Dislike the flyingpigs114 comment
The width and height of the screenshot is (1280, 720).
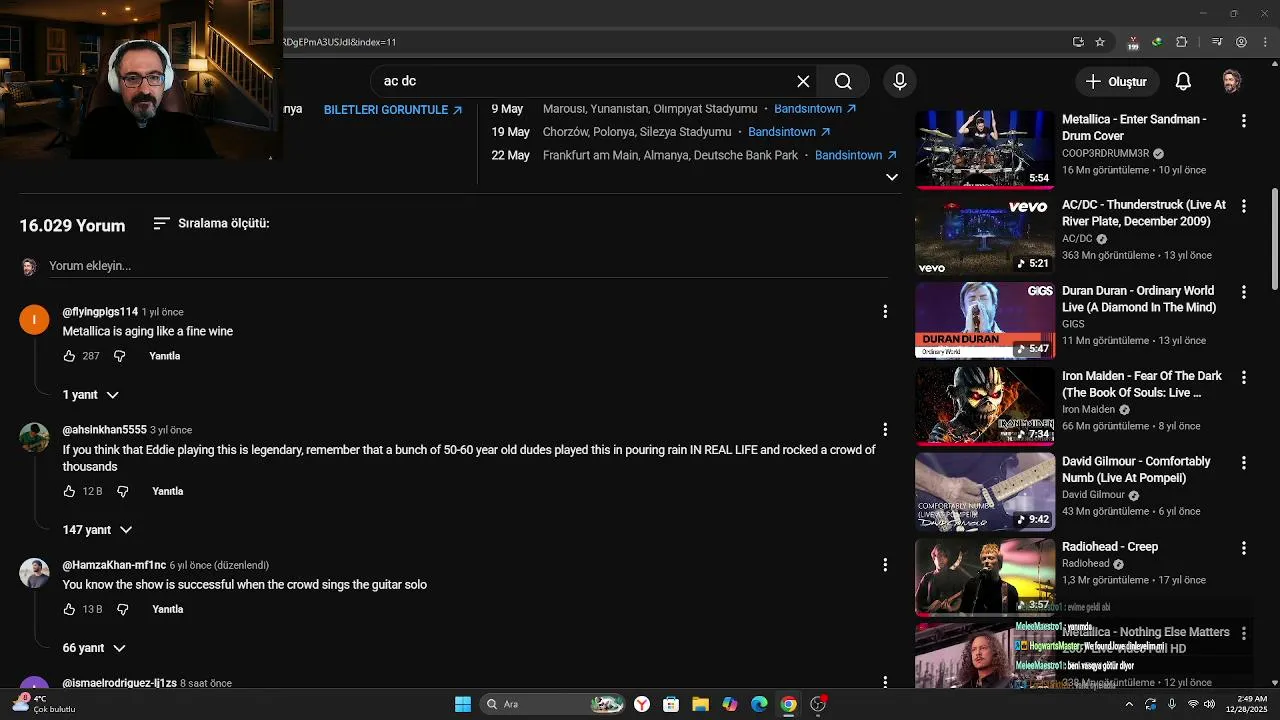point(119,356)
